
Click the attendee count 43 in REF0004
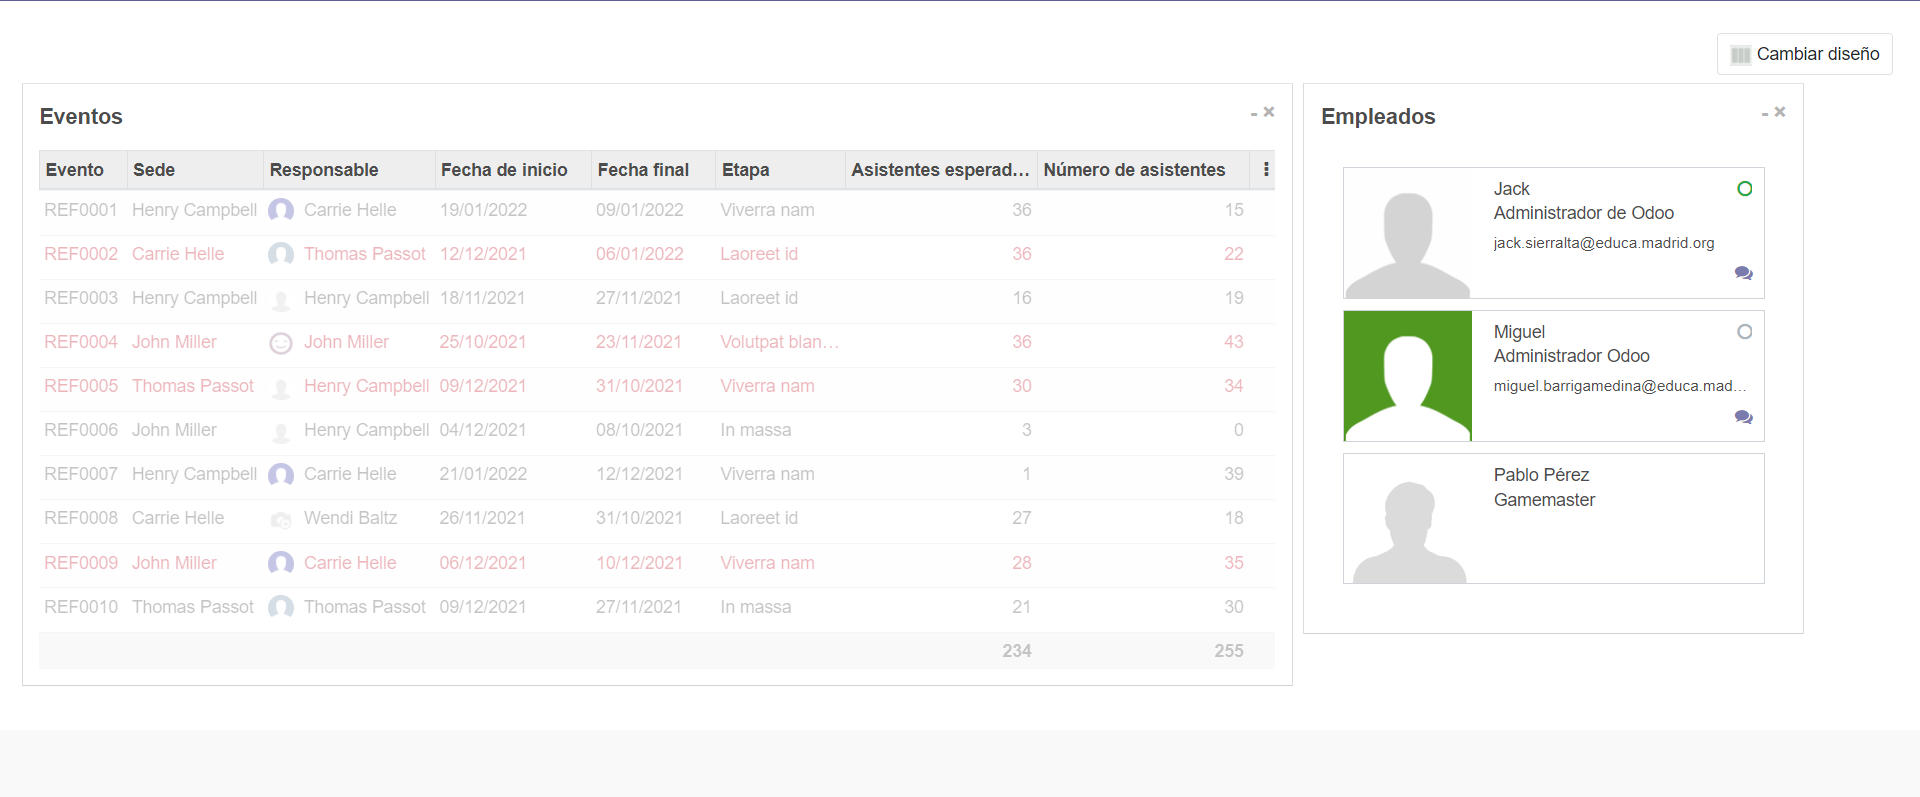tap(1234, 342)
